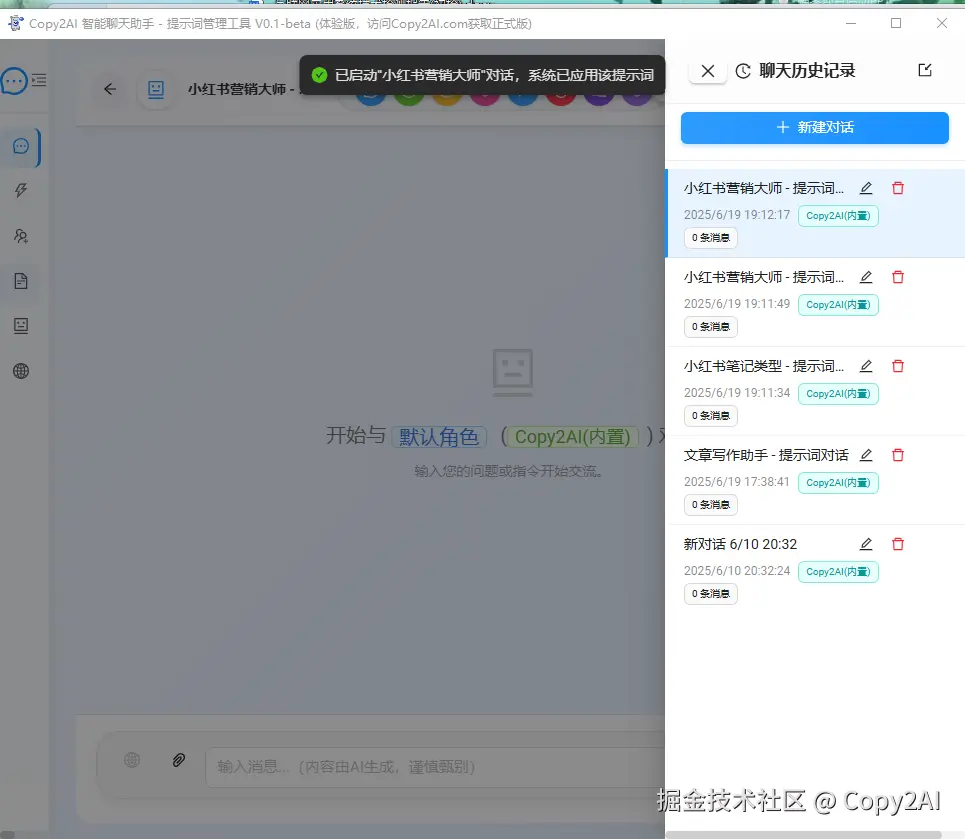Open the lightning quick-prompt sidebar icon
The height and width of the screenshot is (839, 965).
point(21,190)
